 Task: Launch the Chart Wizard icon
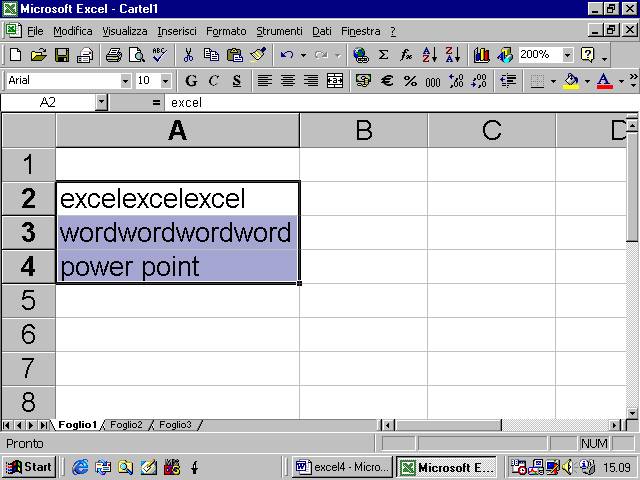coord(482,55)
